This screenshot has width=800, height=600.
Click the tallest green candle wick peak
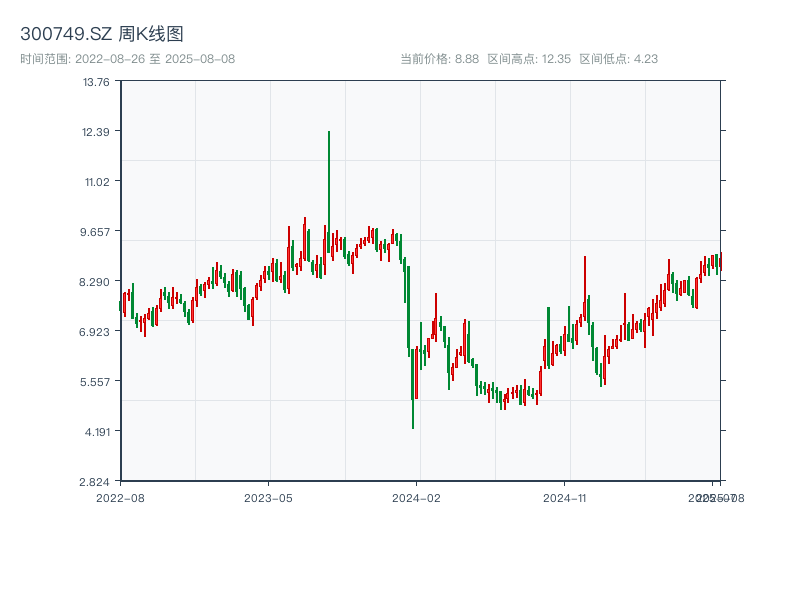click(328, 133)
